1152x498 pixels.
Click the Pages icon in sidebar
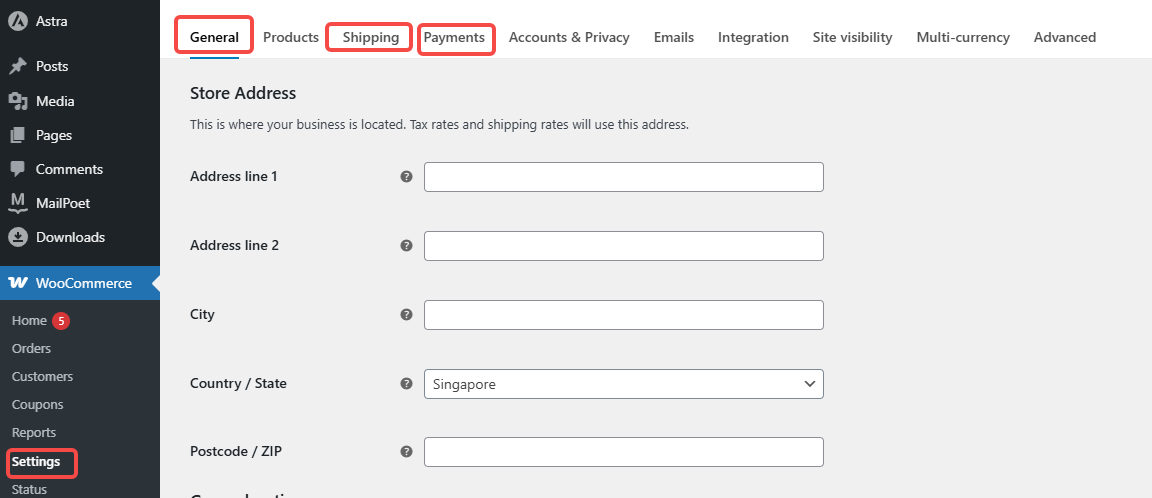point(18,135)
